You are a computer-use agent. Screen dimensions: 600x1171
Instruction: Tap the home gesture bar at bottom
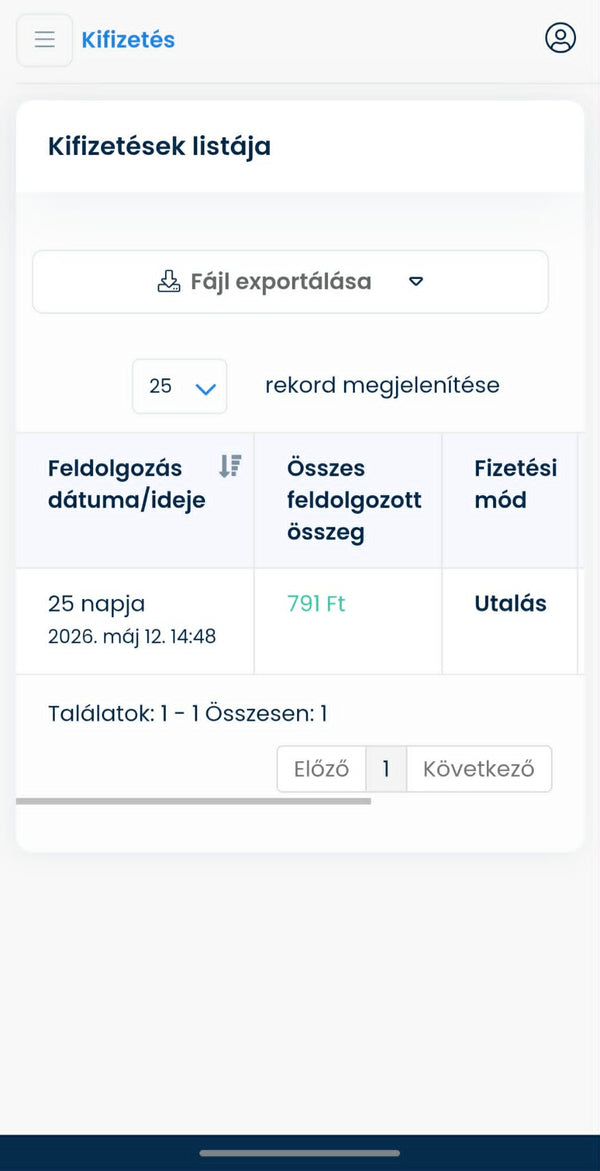300,1153
